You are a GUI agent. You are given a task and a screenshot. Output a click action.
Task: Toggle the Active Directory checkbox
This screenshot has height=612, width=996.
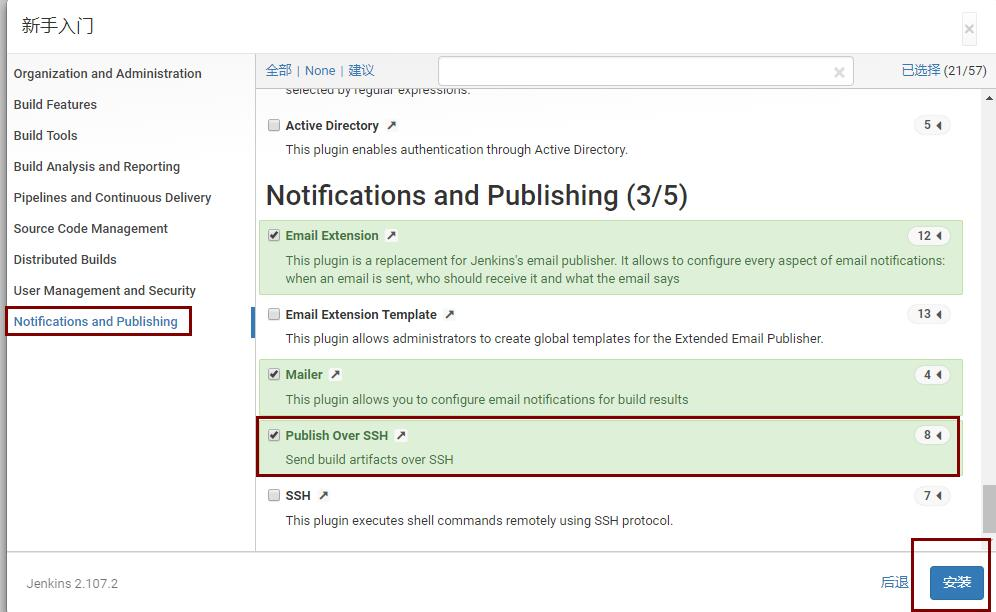[x=274, y=125]
